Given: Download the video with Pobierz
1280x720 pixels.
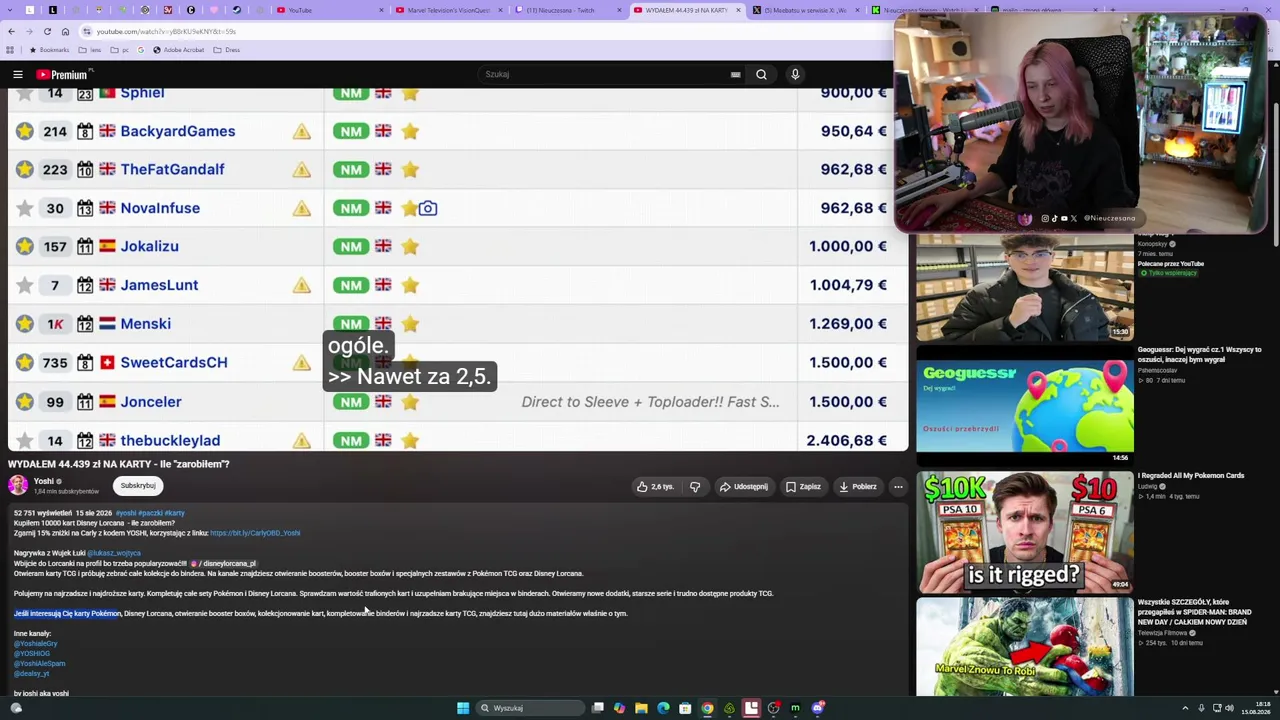Looking at the screenshot, I should coord(858,487).
